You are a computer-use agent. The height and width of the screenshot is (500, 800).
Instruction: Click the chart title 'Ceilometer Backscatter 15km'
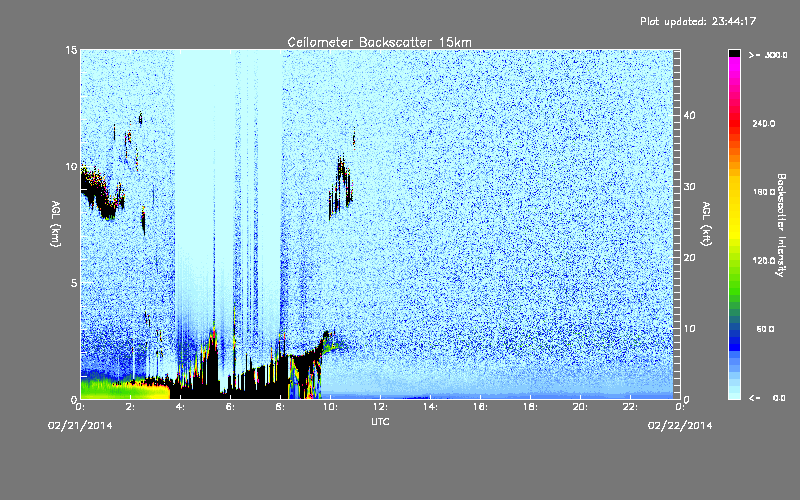pyautogui.click(x=379, y=42)
